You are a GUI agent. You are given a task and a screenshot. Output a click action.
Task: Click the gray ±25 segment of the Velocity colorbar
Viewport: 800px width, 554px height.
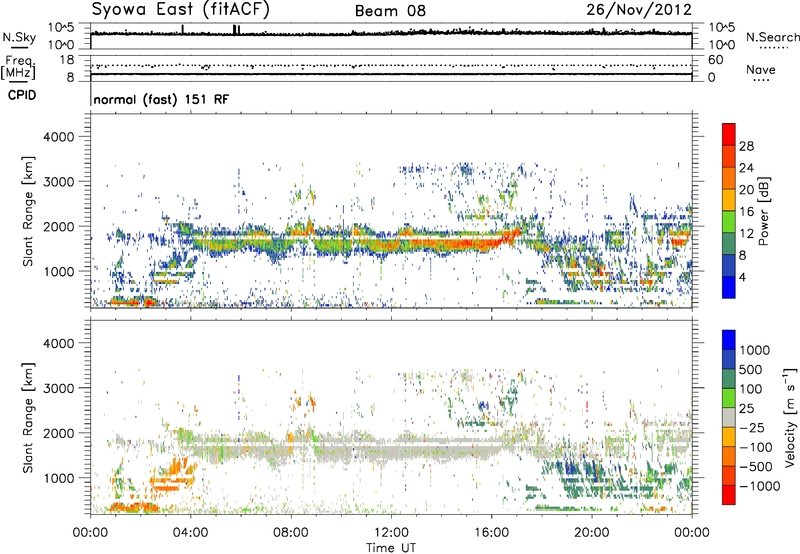729,417
